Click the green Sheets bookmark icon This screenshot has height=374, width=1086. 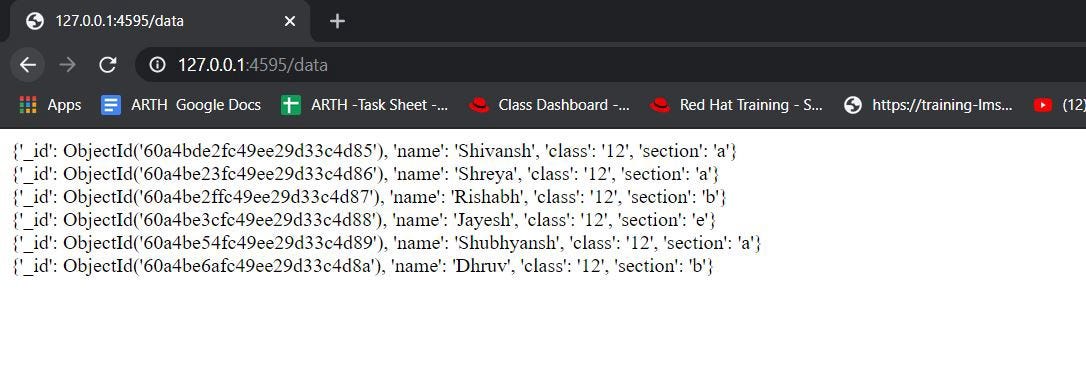coord(291,105)
